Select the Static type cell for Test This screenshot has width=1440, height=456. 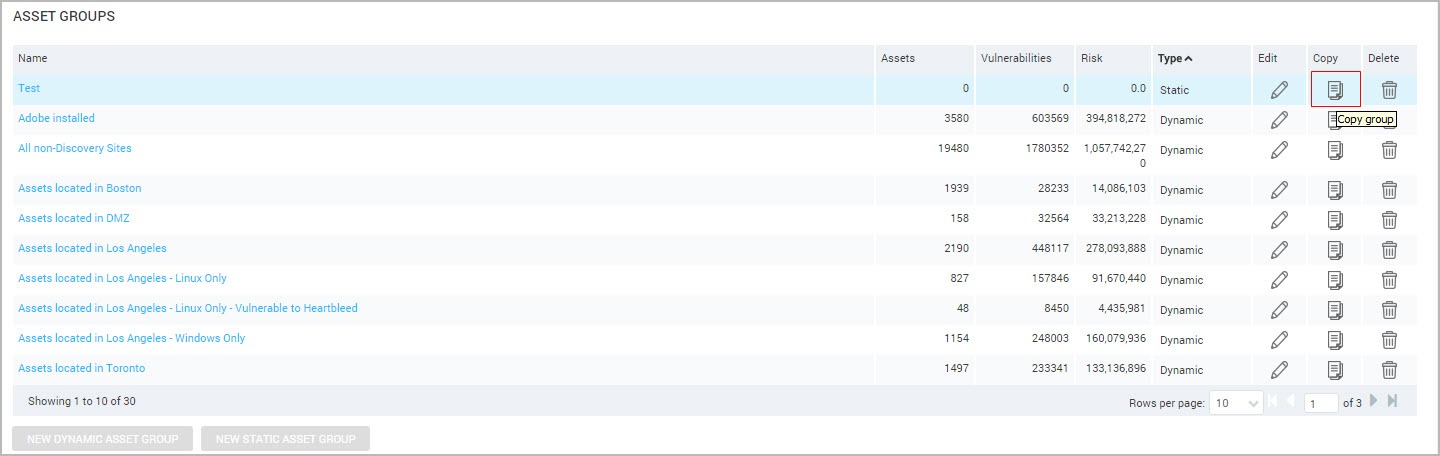tap(1175, 90)
